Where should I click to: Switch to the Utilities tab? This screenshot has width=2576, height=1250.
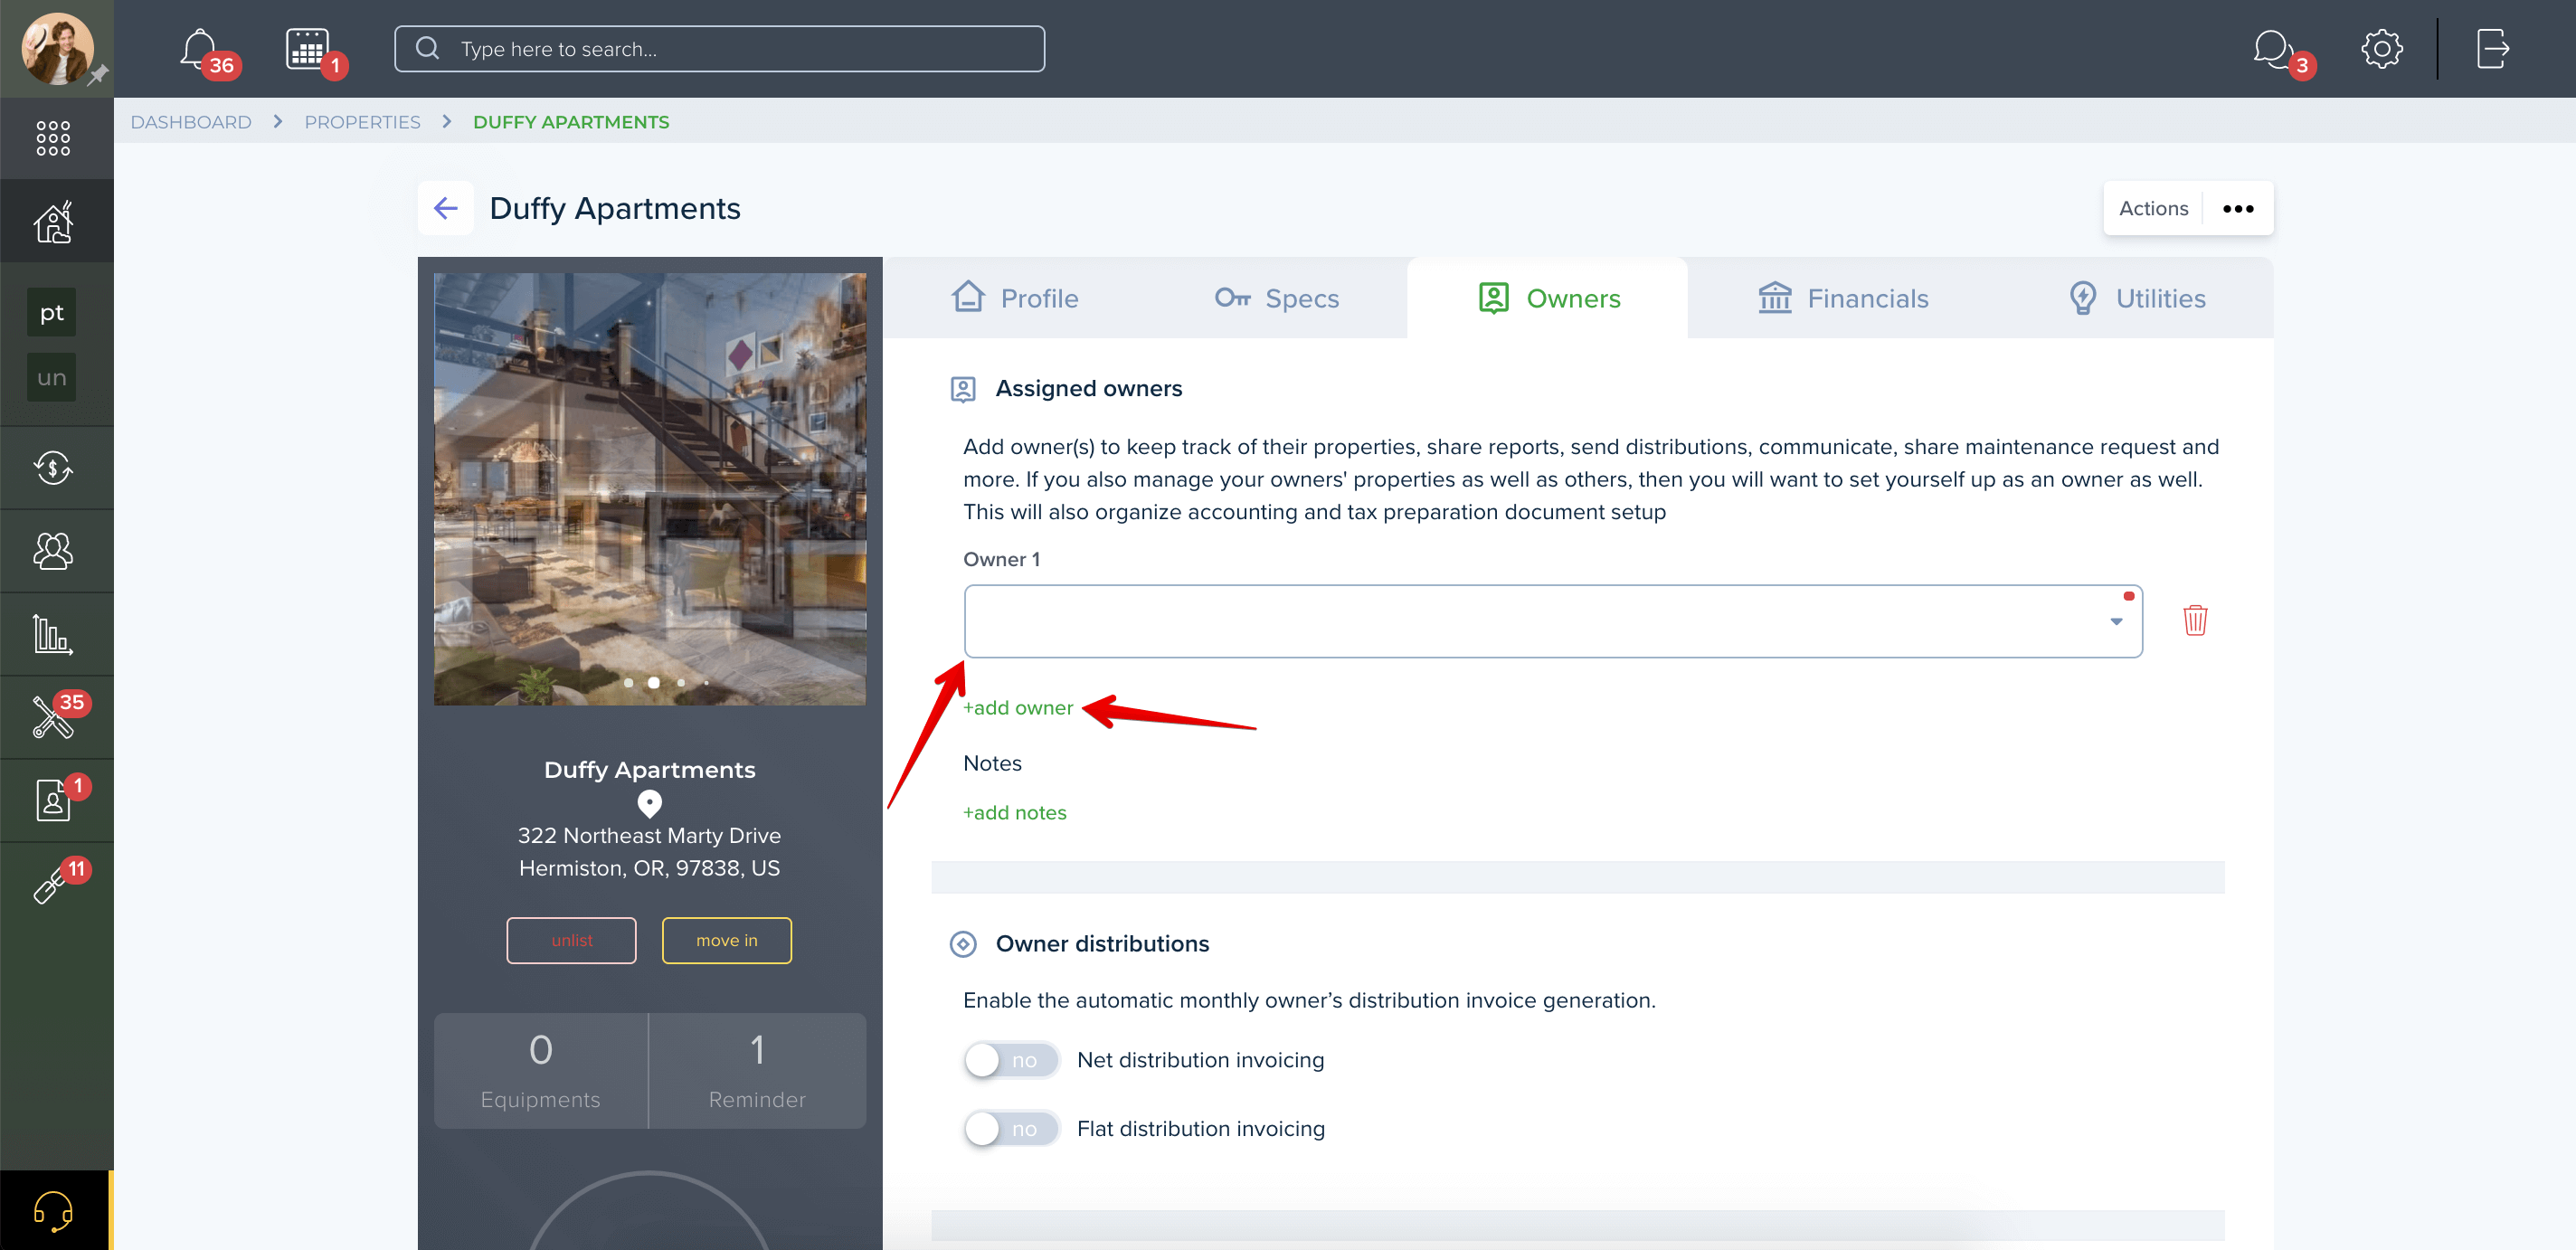point(2136,298)
